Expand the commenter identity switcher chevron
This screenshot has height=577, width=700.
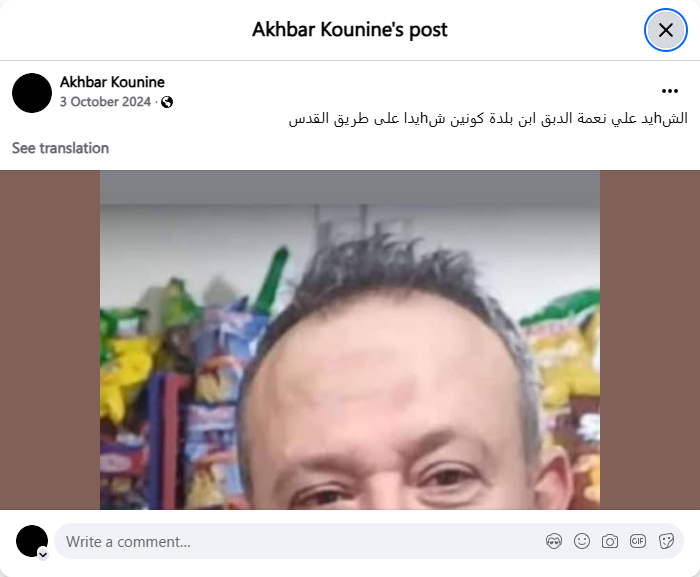(43, 555)
